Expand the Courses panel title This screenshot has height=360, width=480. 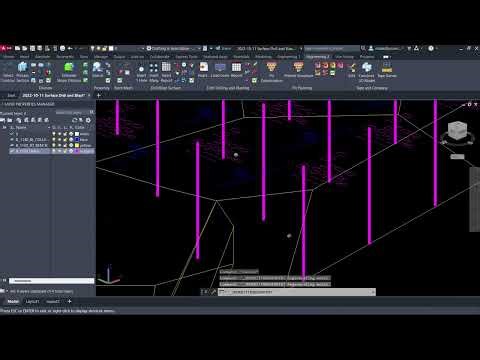pyautogui.click(x=45, y=88)
